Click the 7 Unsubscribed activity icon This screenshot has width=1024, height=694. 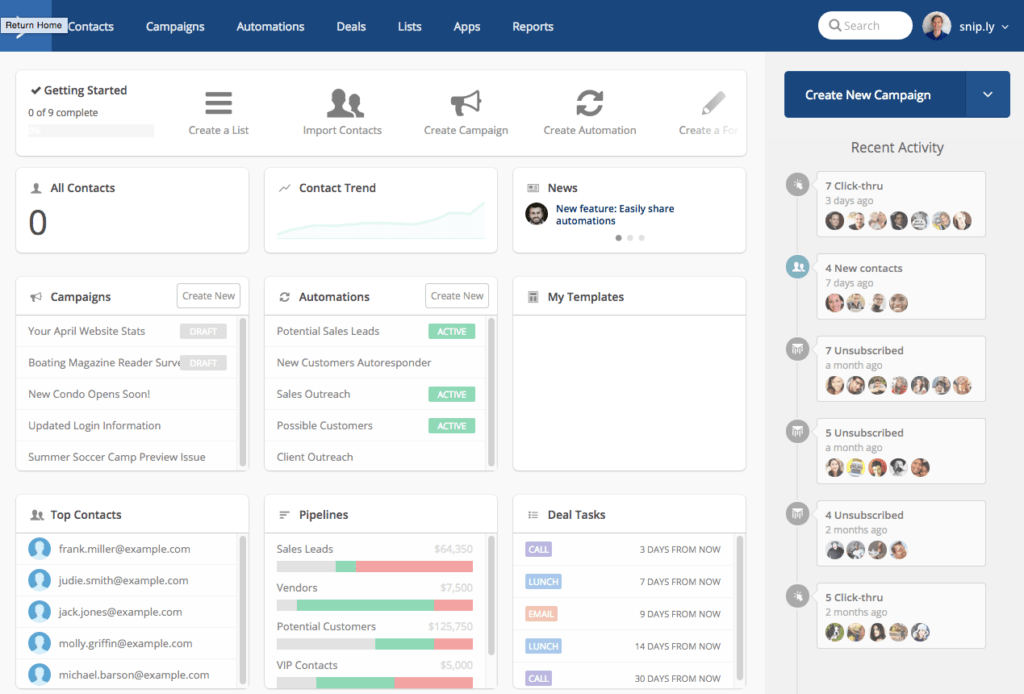(x=797, y=349)
